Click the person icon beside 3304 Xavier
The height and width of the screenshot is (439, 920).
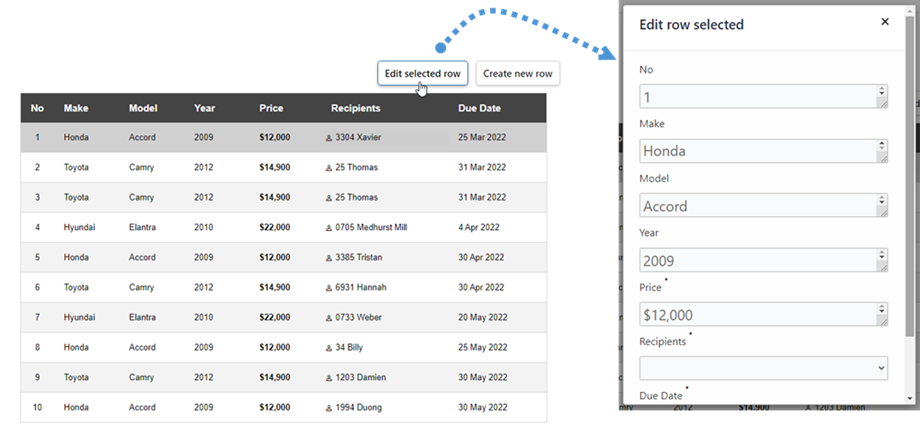point(329,138)
